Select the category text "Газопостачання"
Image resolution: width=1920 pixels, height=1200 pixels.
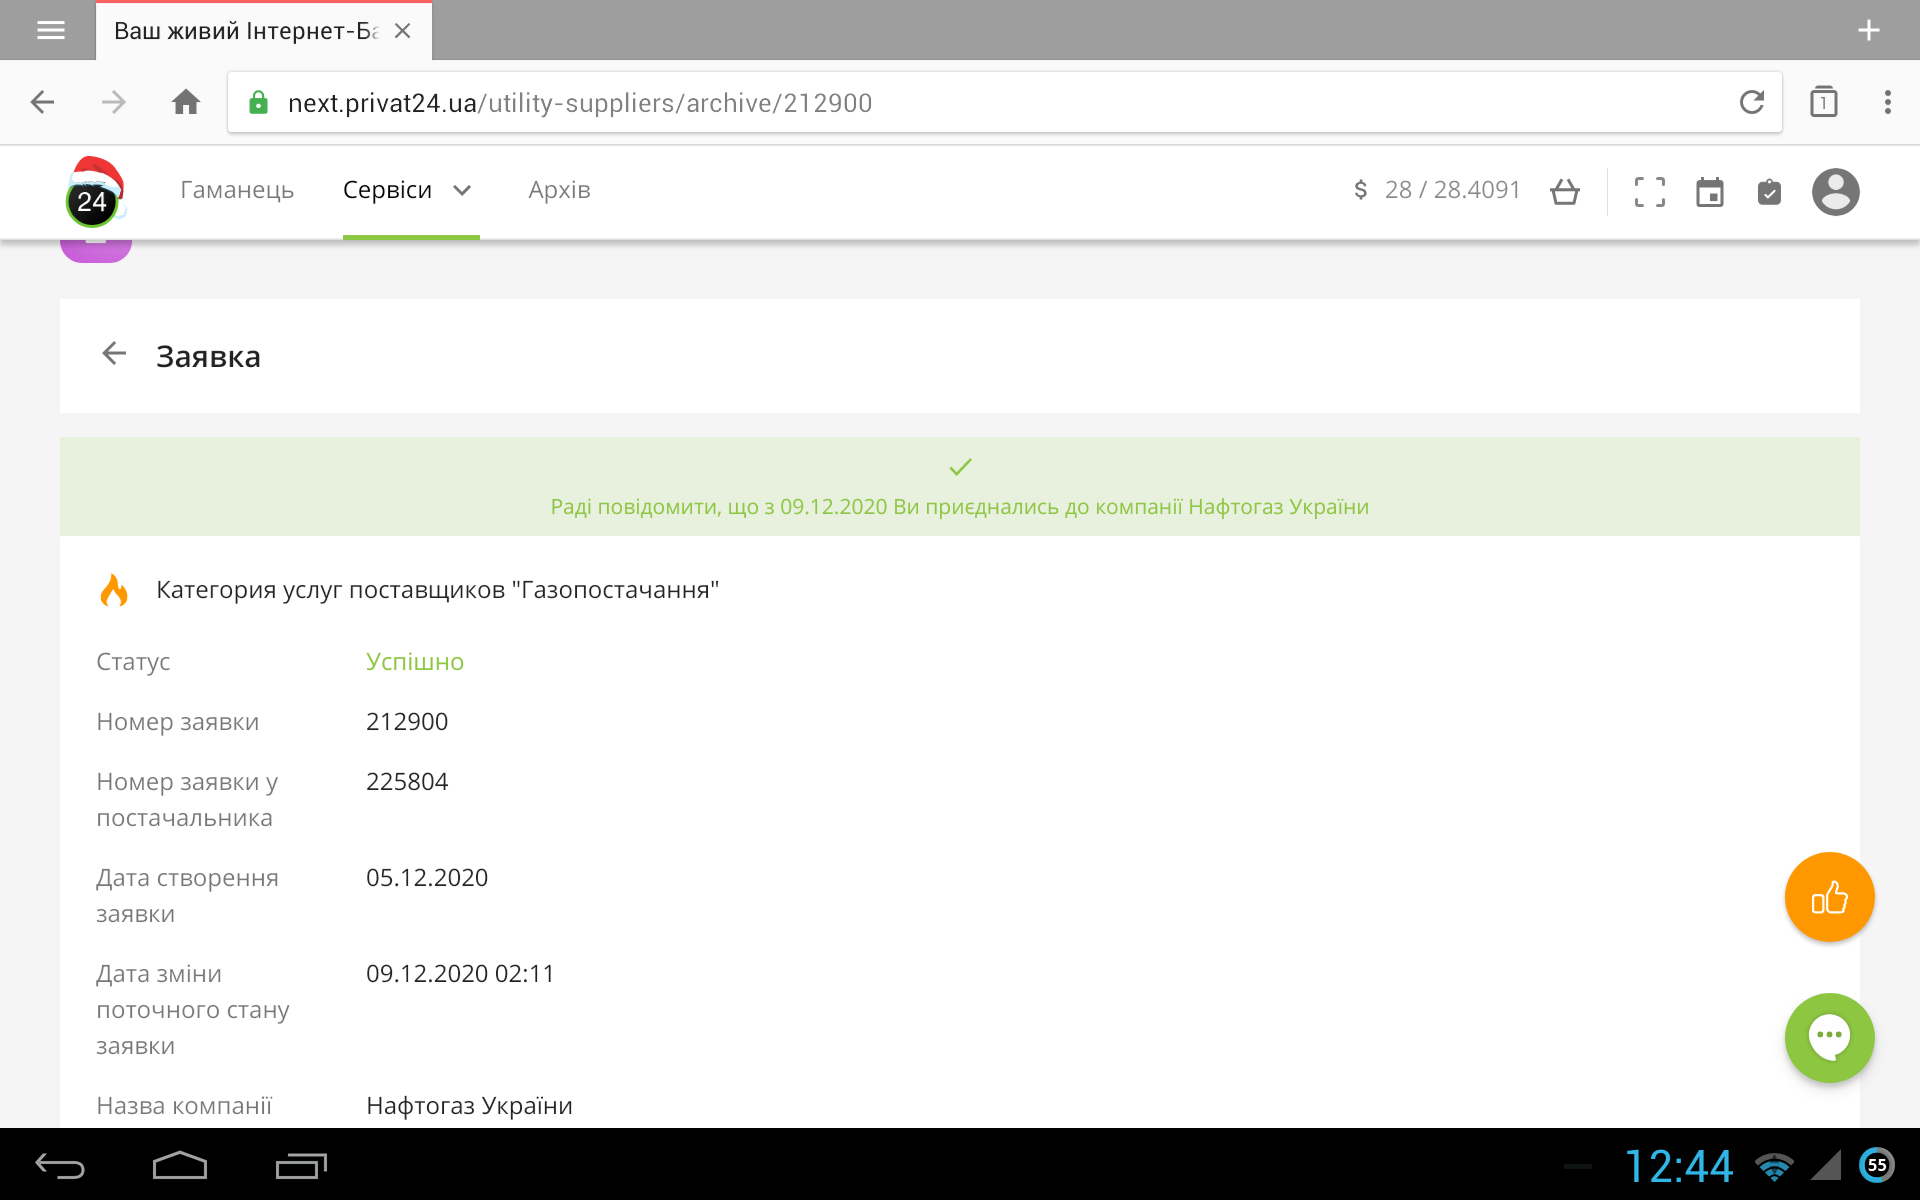pos(615,590)
